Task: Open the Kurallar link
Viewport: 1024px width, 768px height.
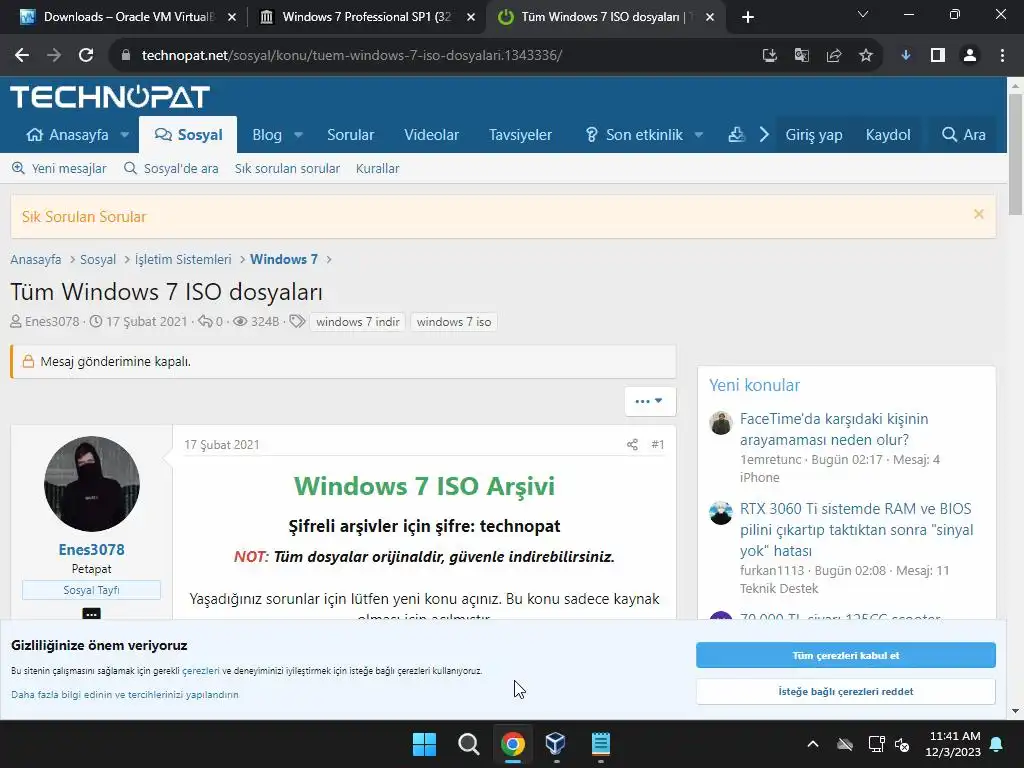Action: click(x=377, y=168)
